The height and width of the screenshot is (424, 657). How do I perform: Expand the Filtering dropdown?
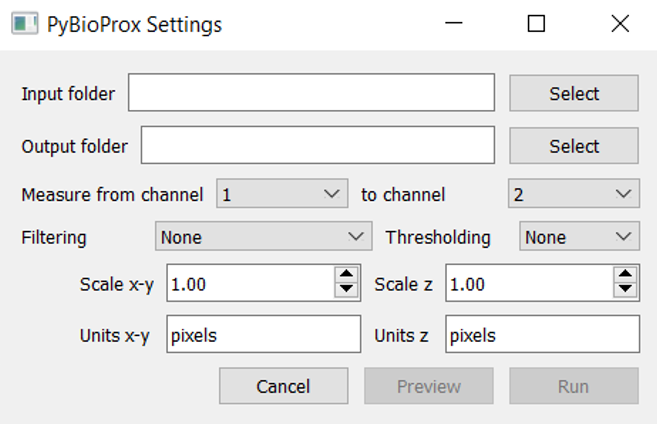263,237
